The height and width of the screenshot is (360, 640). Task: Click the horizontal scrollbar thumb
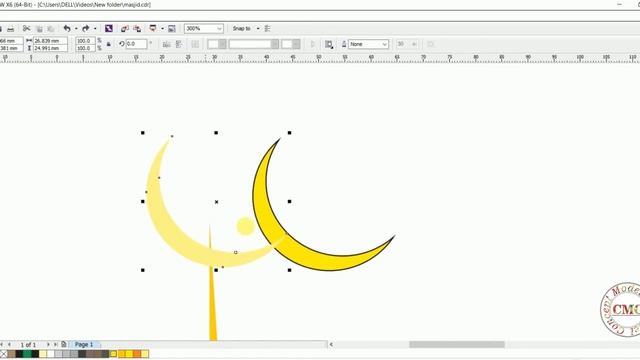click(457, 344)
